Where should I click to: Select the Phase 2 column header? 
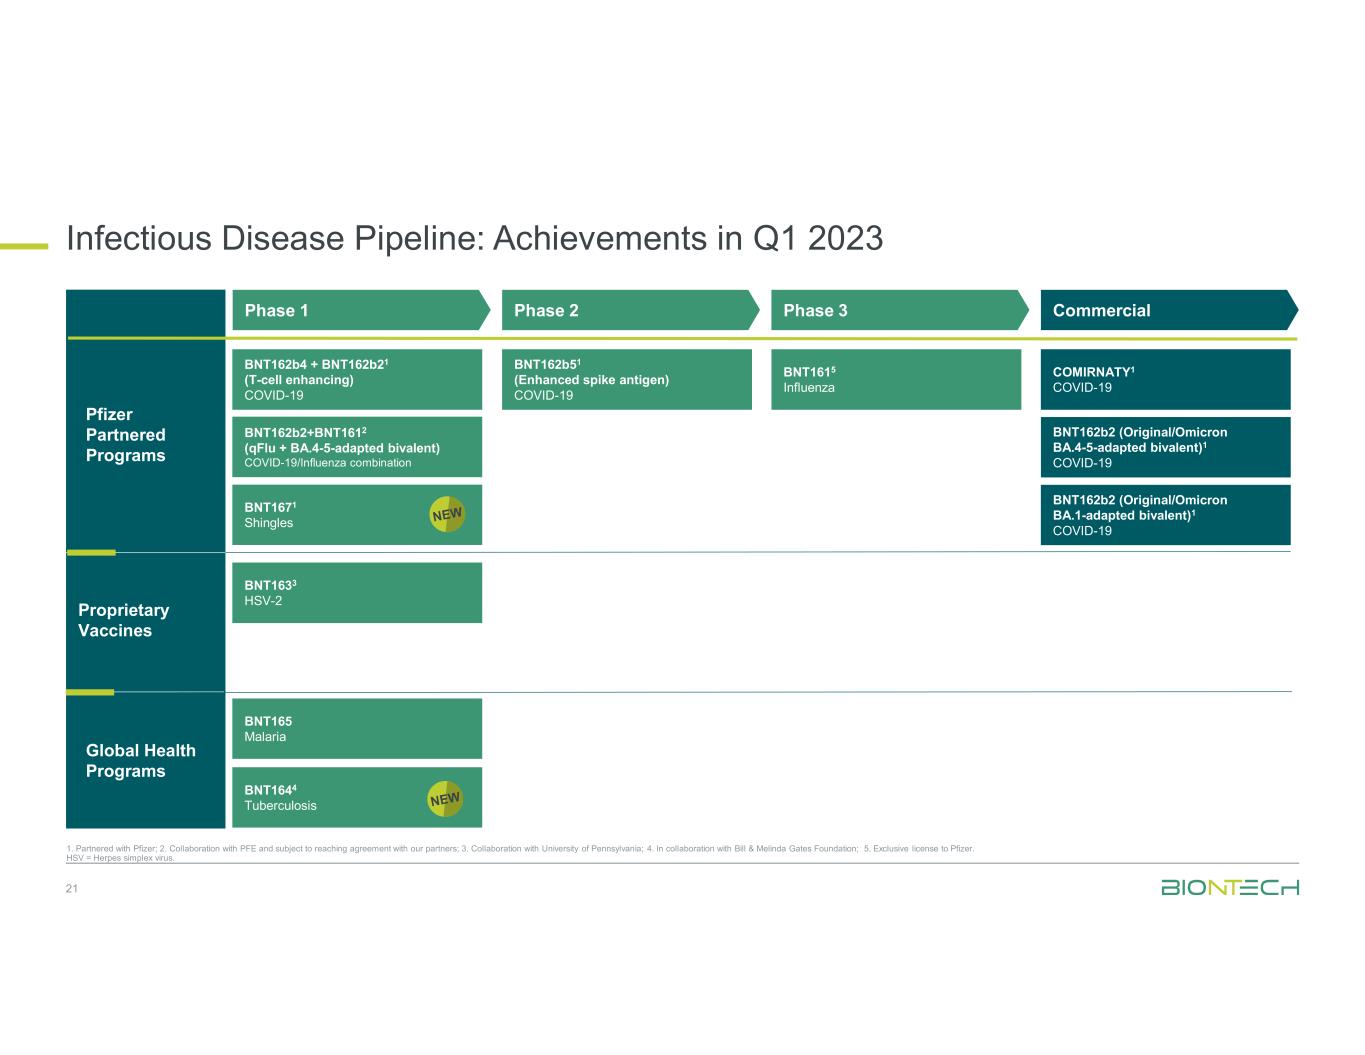630,310
